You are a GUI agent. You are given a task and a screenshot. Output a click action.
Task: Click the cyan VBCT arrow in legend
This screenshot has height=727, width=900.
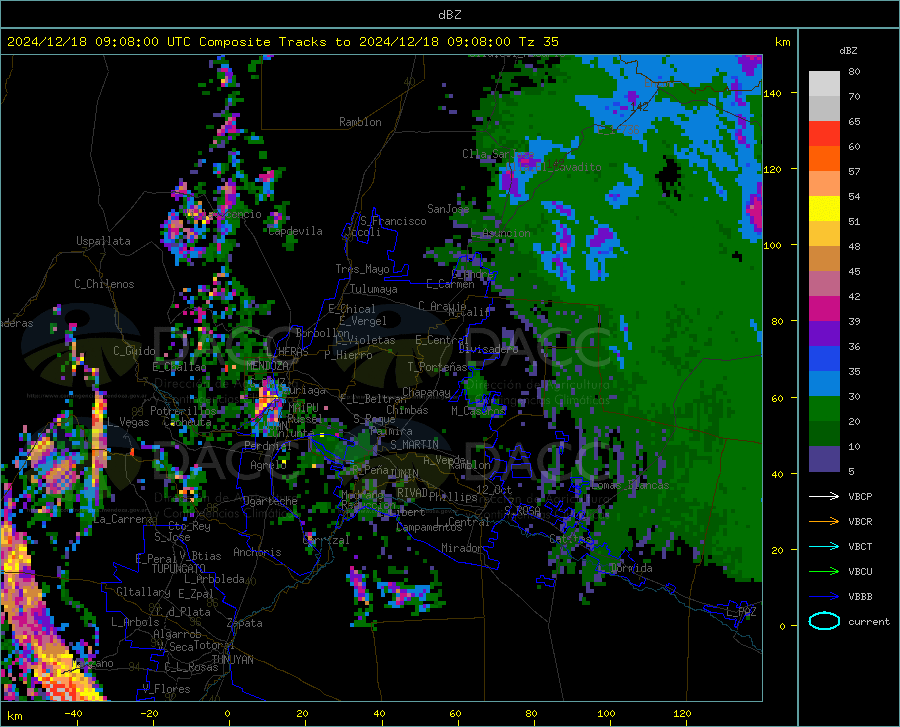pos(824,546)
